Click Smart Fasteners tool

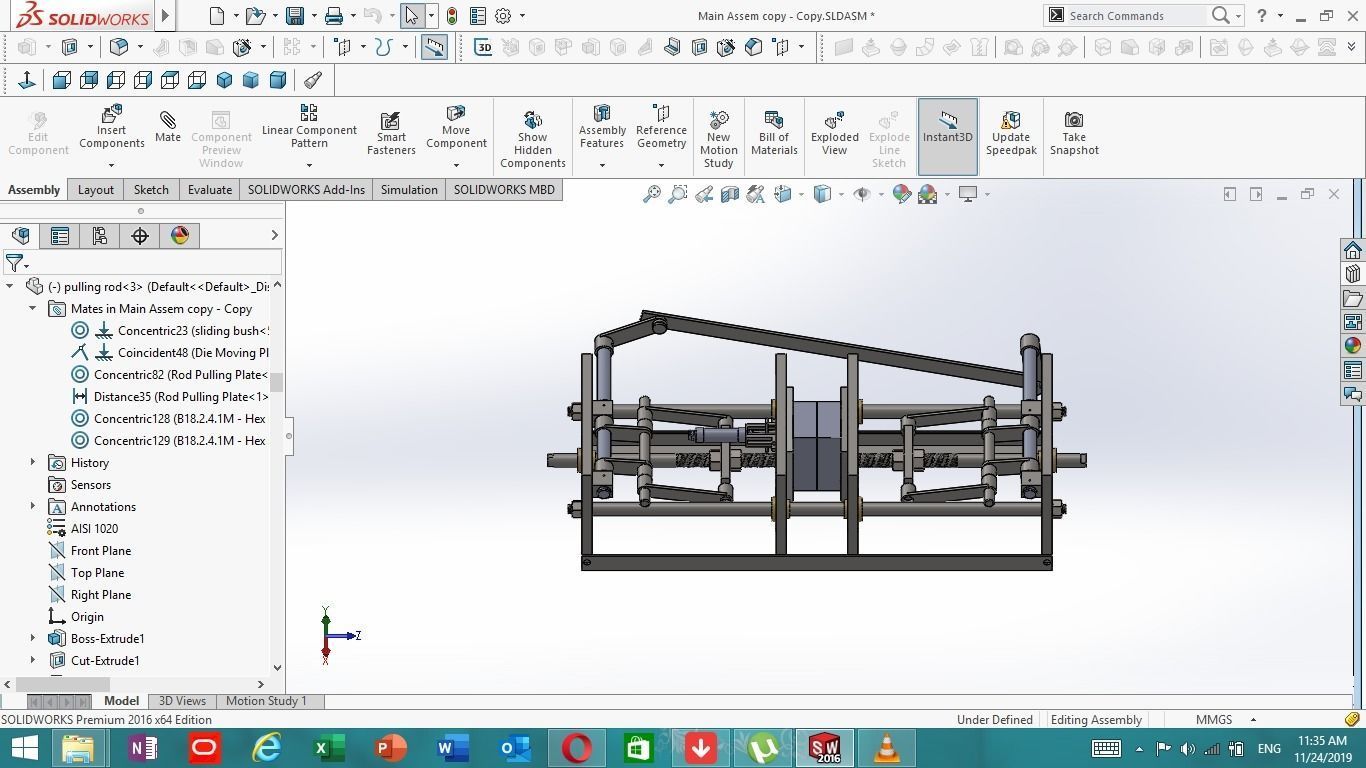391,133
